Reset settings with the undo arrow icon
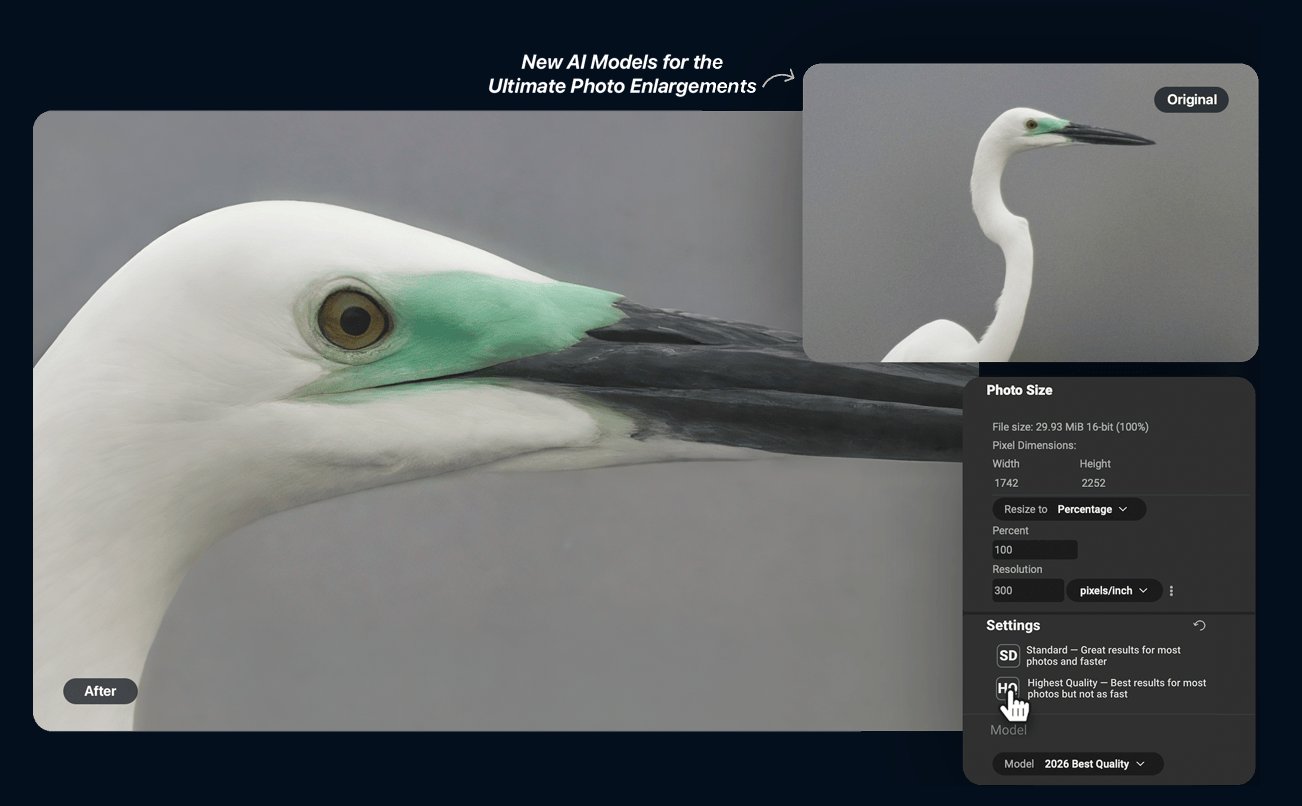The width and height of the screenshot is (1302, 806). [x=1199, y=626]
